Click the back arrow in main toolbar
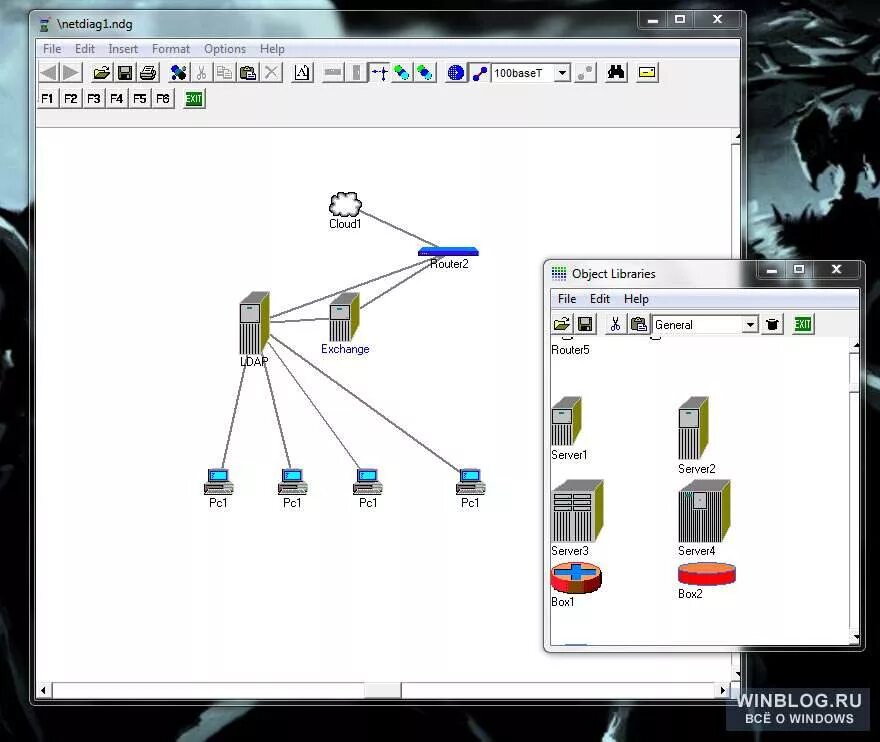Viewport: 880px width, 742px height. [x=49, y=72]
